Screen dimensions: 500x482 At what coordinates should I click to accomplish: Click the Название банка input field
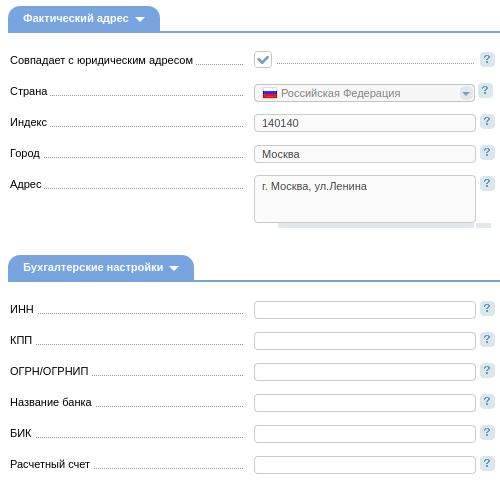(x=365, y=403)
